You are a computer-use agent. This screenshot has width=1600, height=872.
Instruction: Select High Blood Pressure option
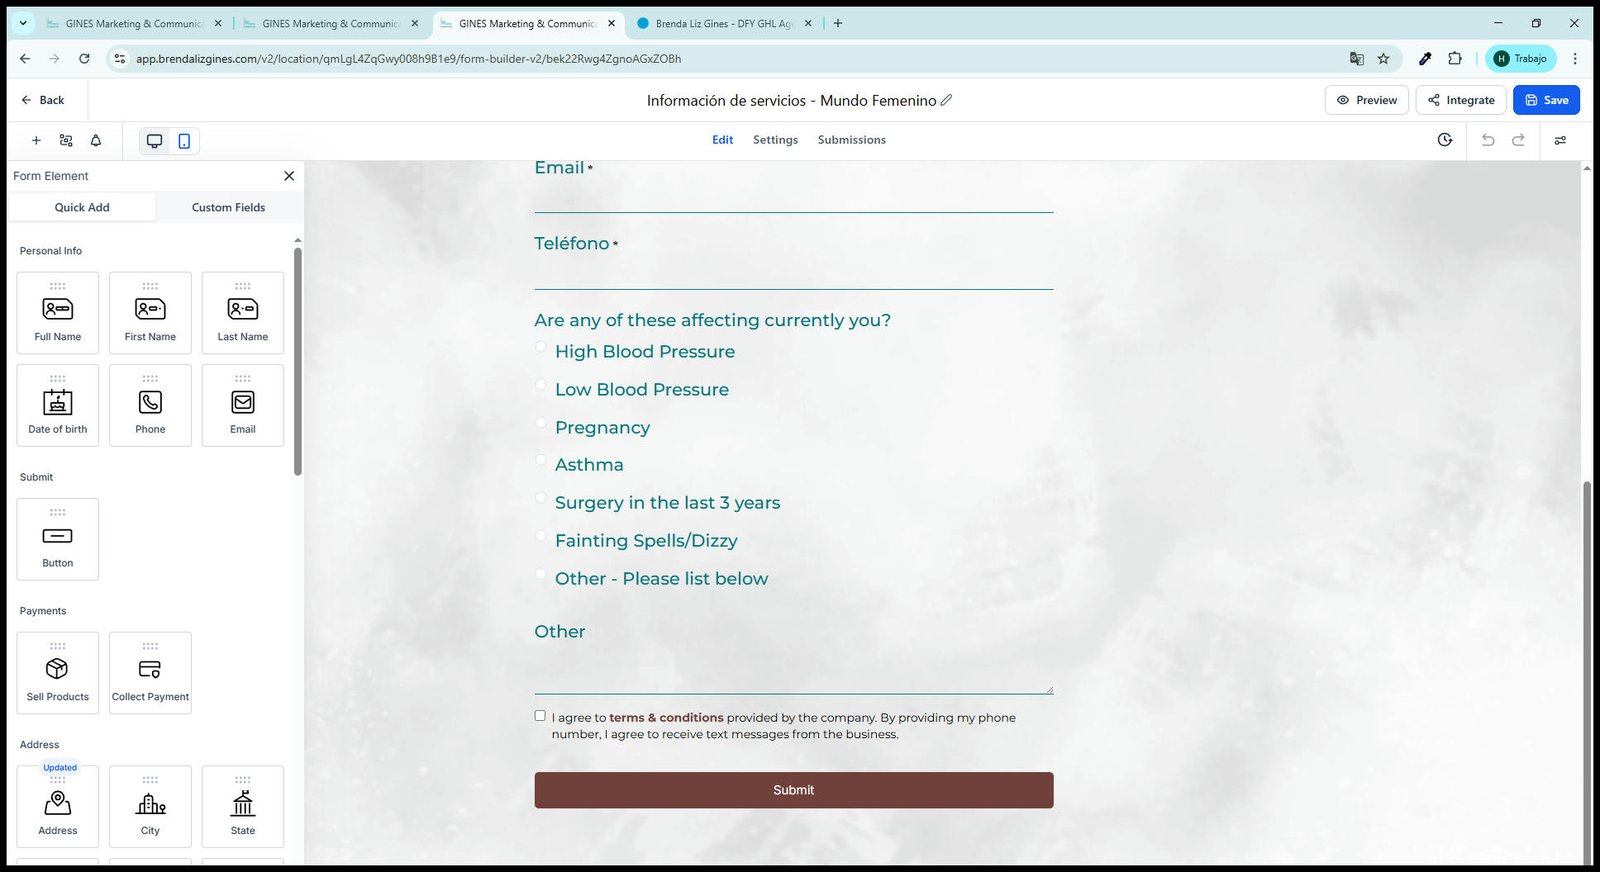click(x=541, y=347)
